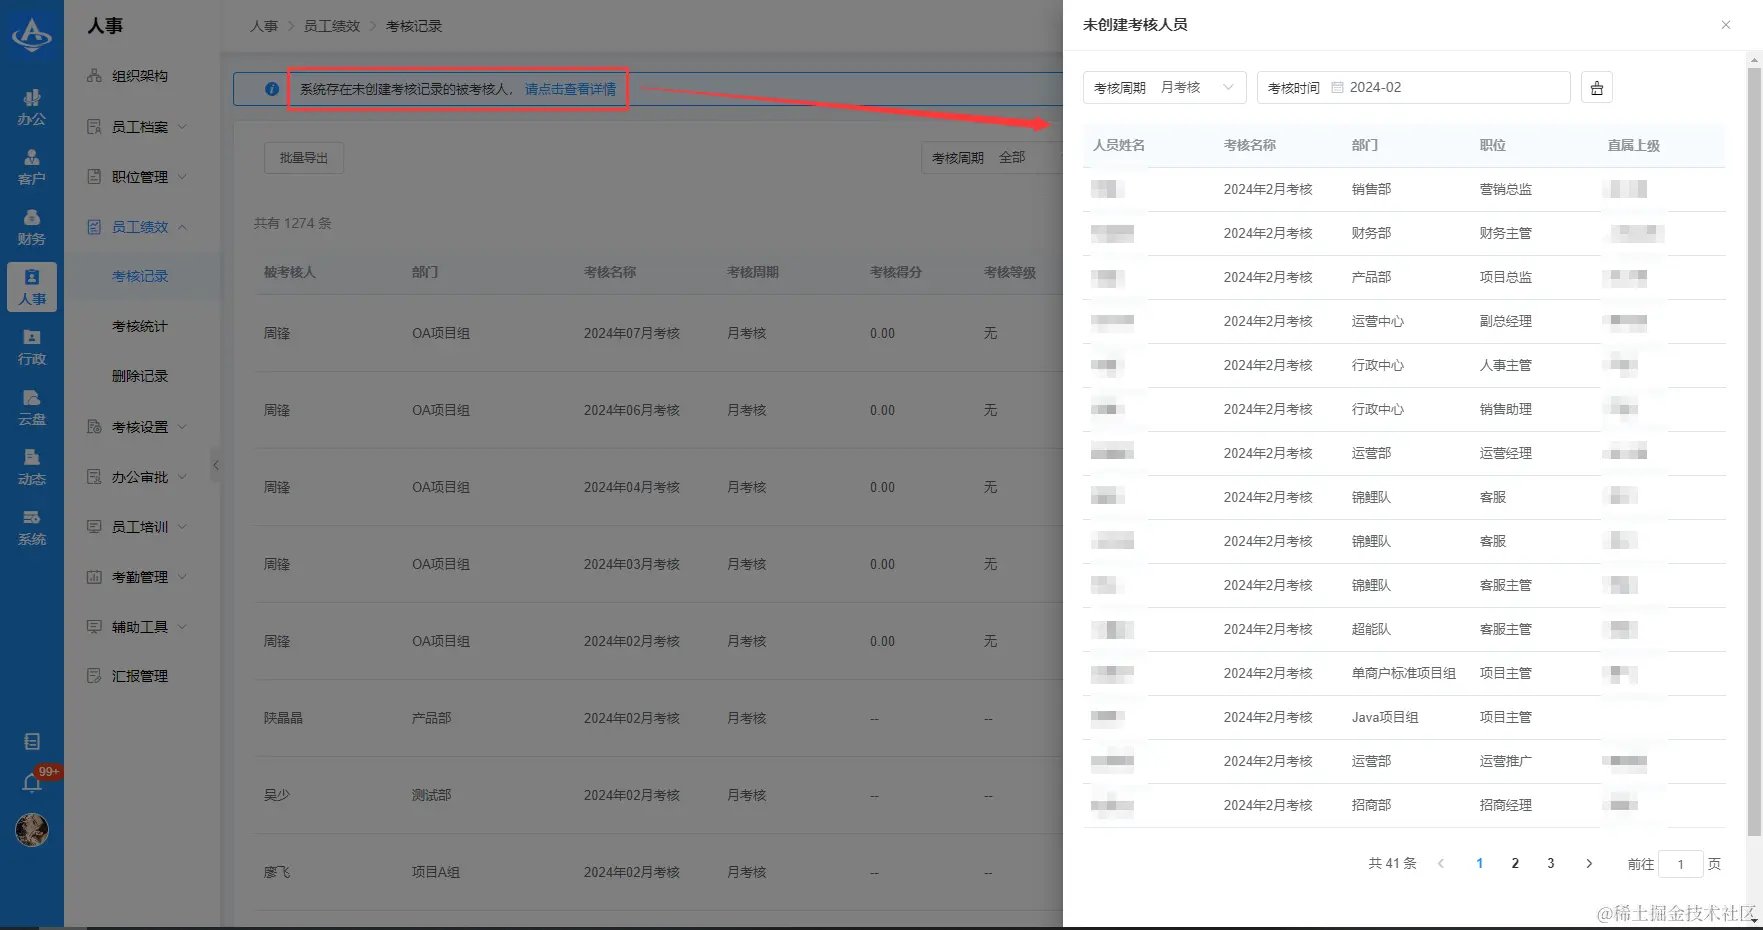This screenshot has height=930, width=1763.
Task: Go to page 2 of the panel list
Action: point(1515,863)
